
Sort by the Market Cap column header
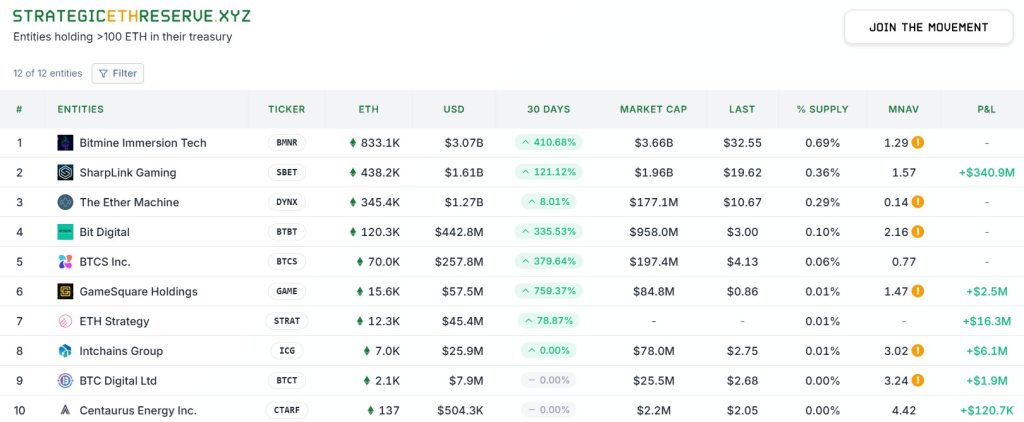654,109
